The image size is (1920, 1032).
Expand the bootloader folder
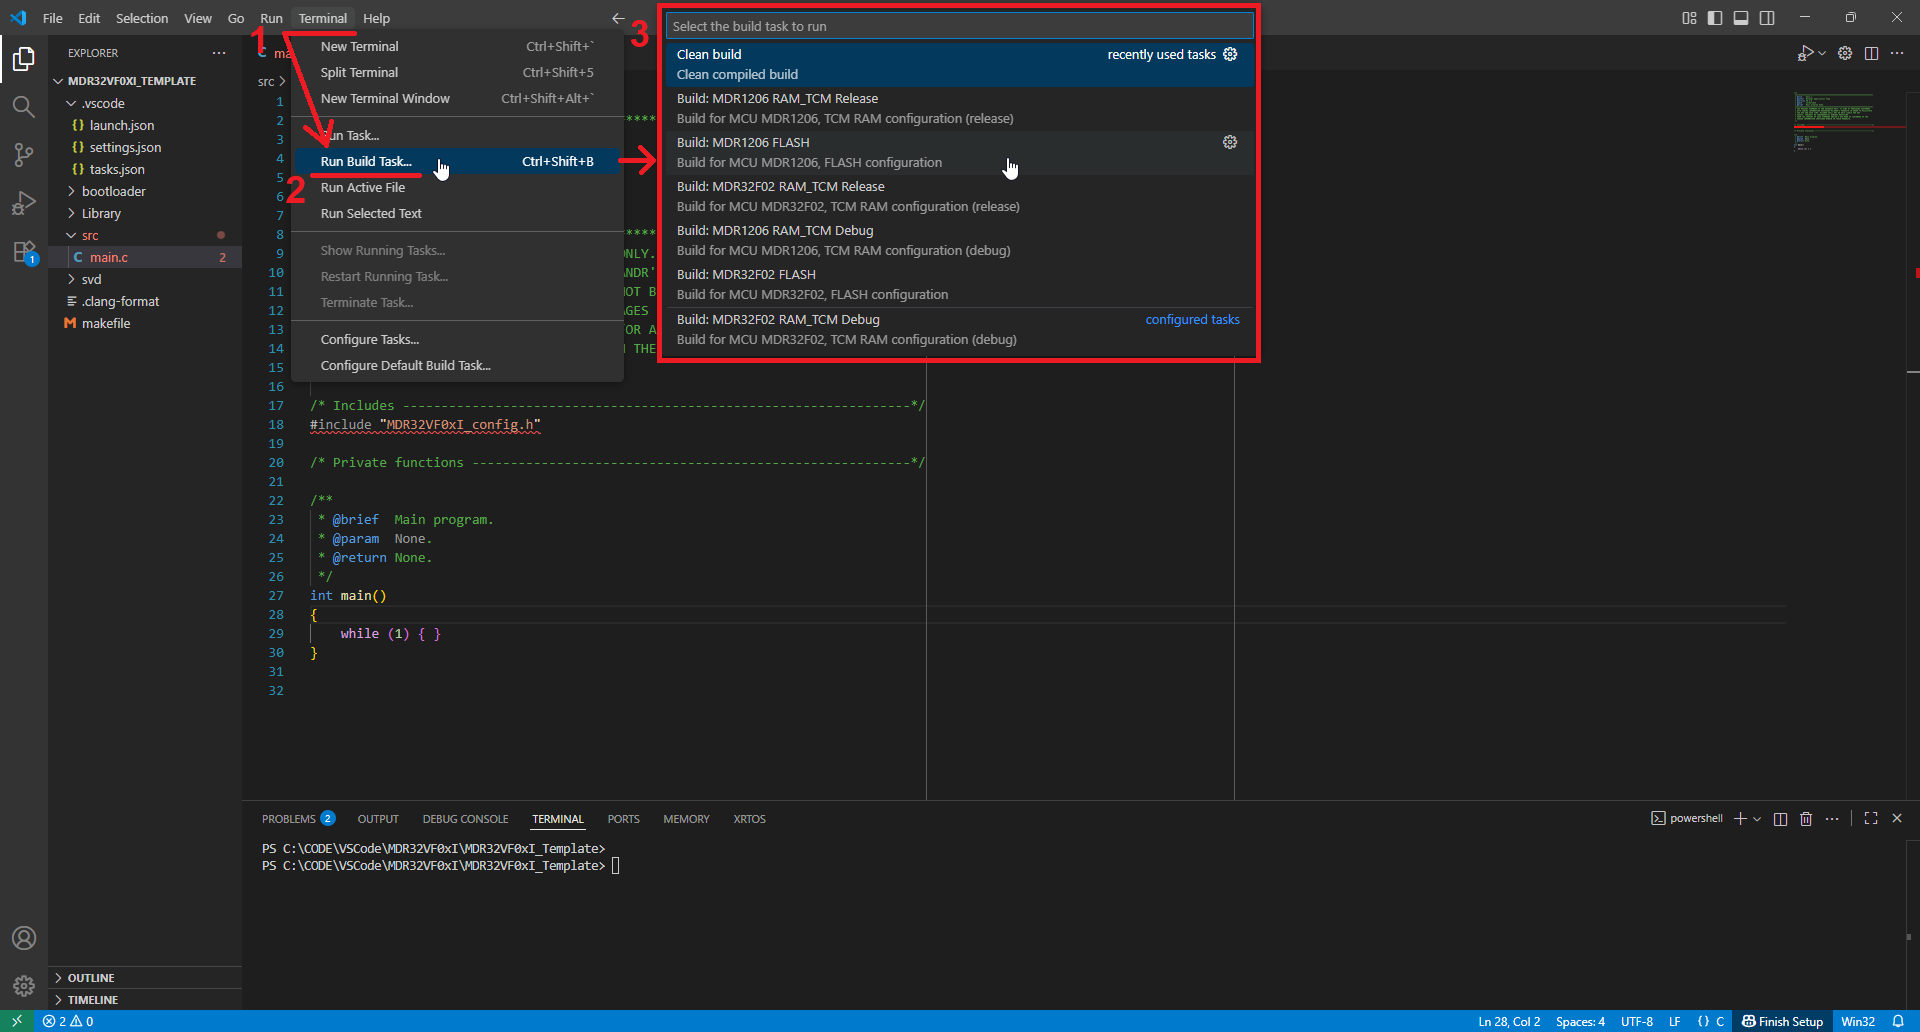tap(113, 191)
